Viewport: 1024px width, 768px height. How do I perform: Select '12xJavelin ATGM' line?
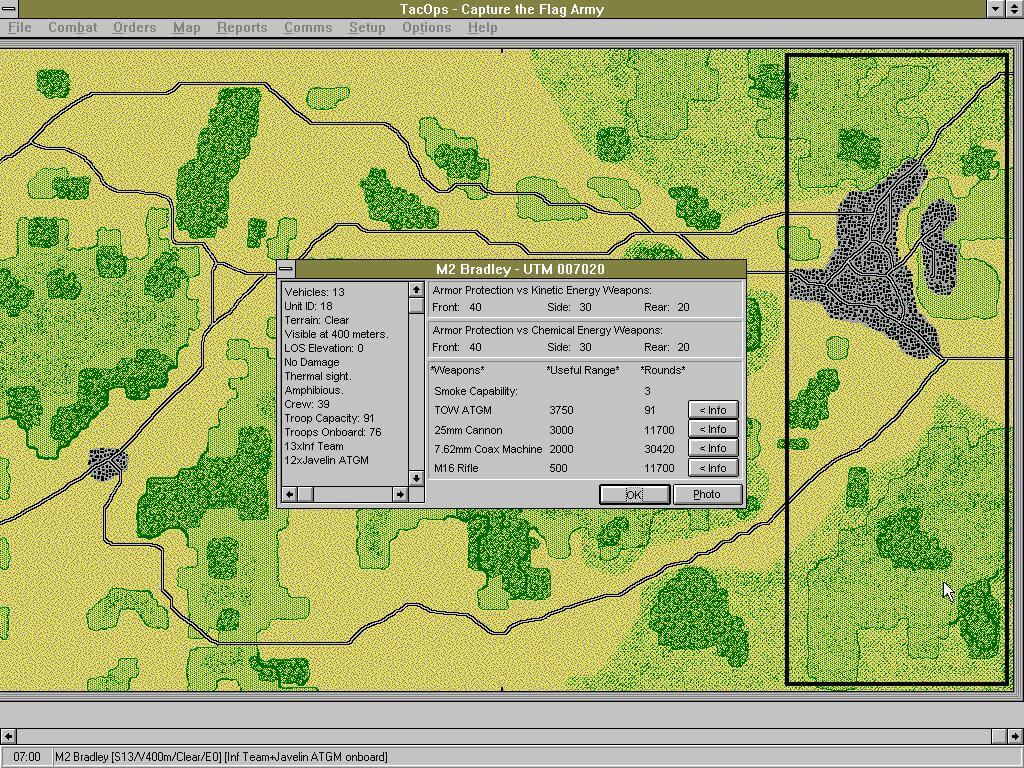pyautogui.click(x=326, y=460)
